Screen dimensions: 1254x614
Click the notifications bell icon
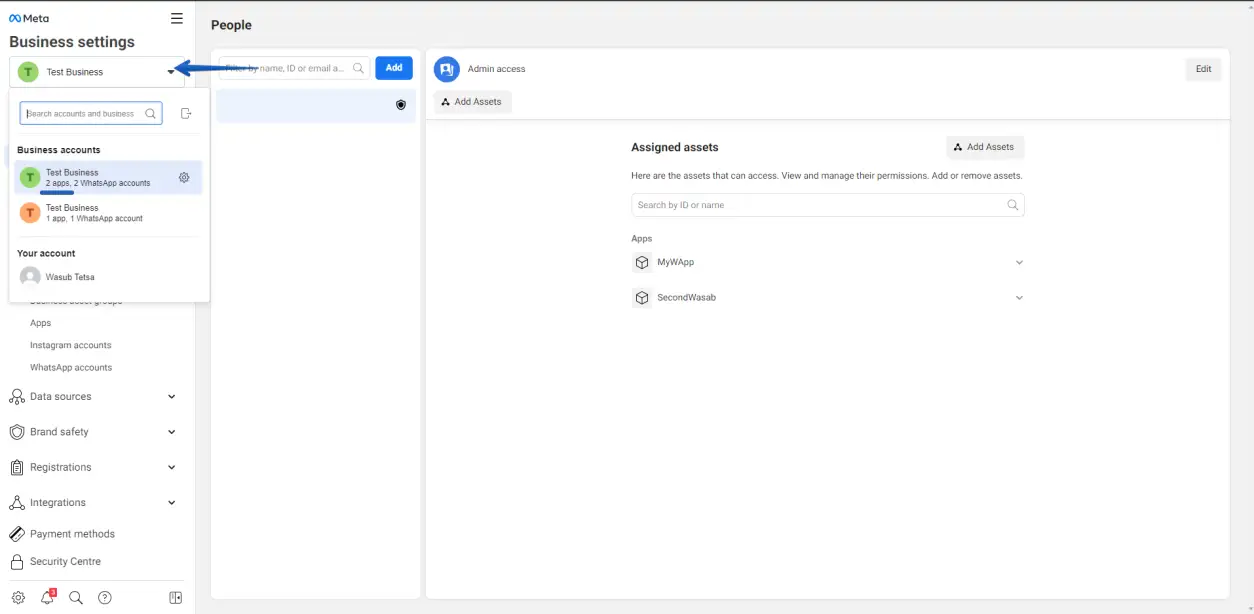(47, 598)
